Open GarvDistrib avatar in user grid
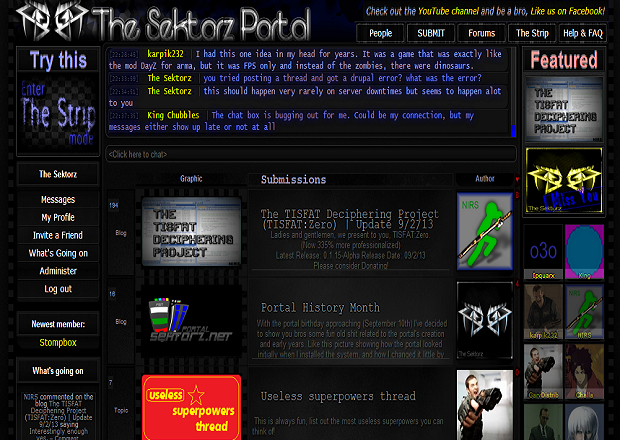This screenshot has height=440, width=620. (x=543, y=372)
